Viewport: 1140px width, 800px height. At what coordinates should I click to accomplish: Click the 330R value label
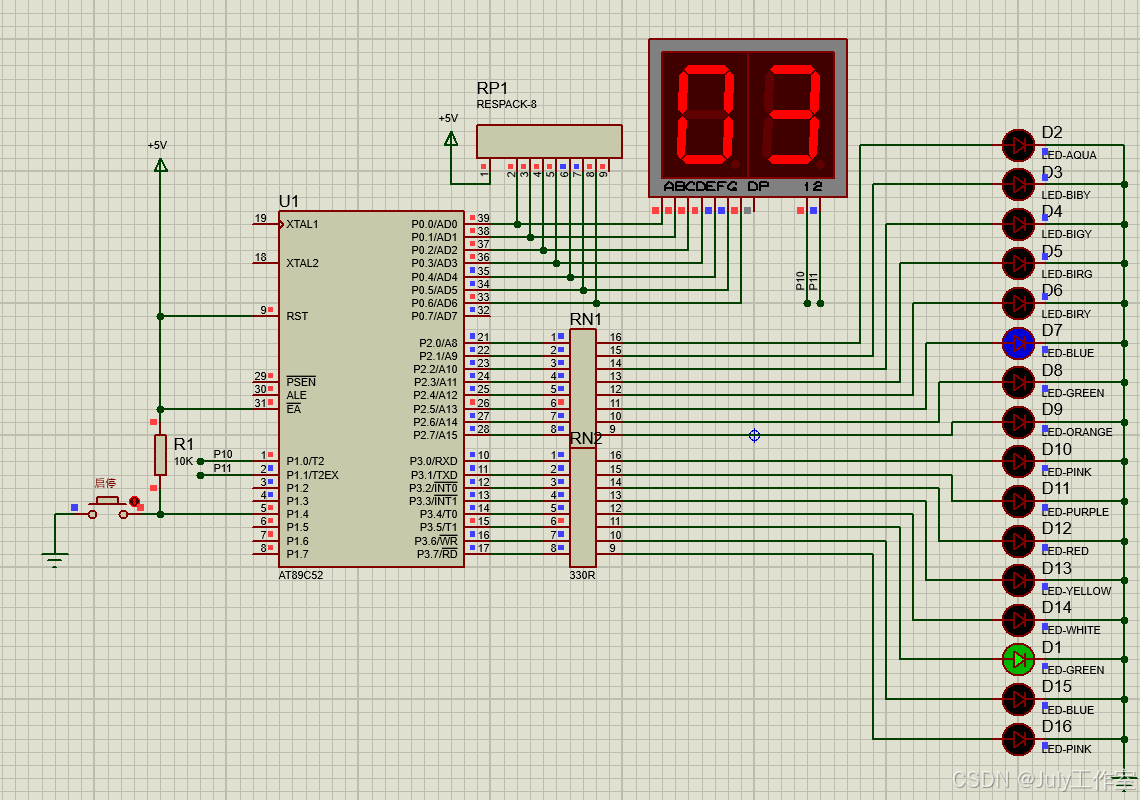pyautogui.click(x=582, y=575)
